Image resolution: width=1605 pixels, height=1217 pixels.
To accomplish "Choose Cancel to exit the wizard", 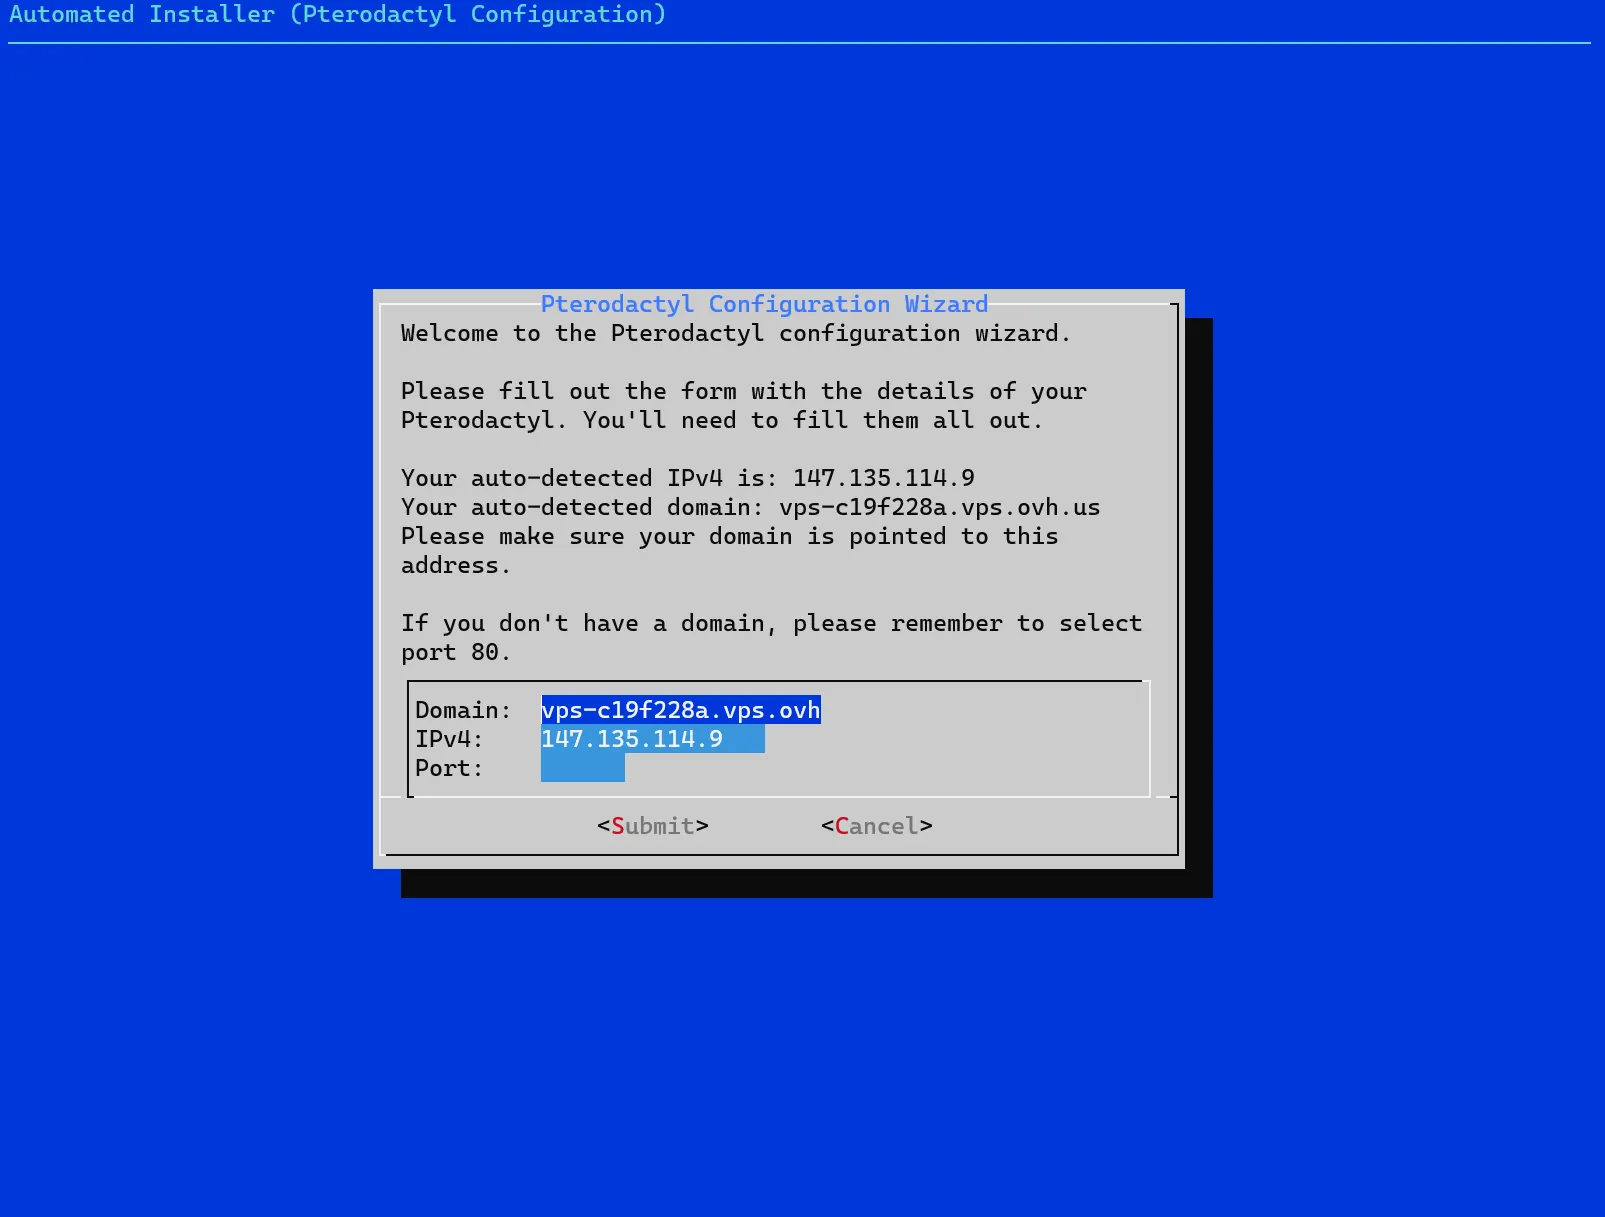I will [x=877, y=826].
